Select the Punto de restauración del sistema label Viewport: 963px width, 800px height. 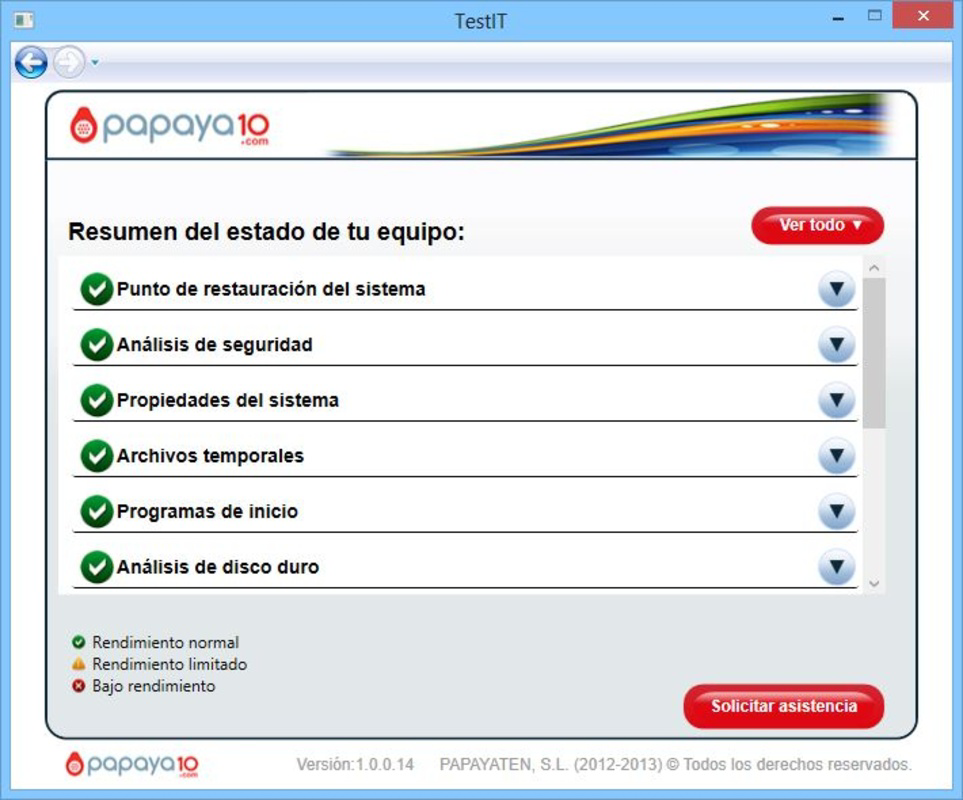tap(271, 289)
